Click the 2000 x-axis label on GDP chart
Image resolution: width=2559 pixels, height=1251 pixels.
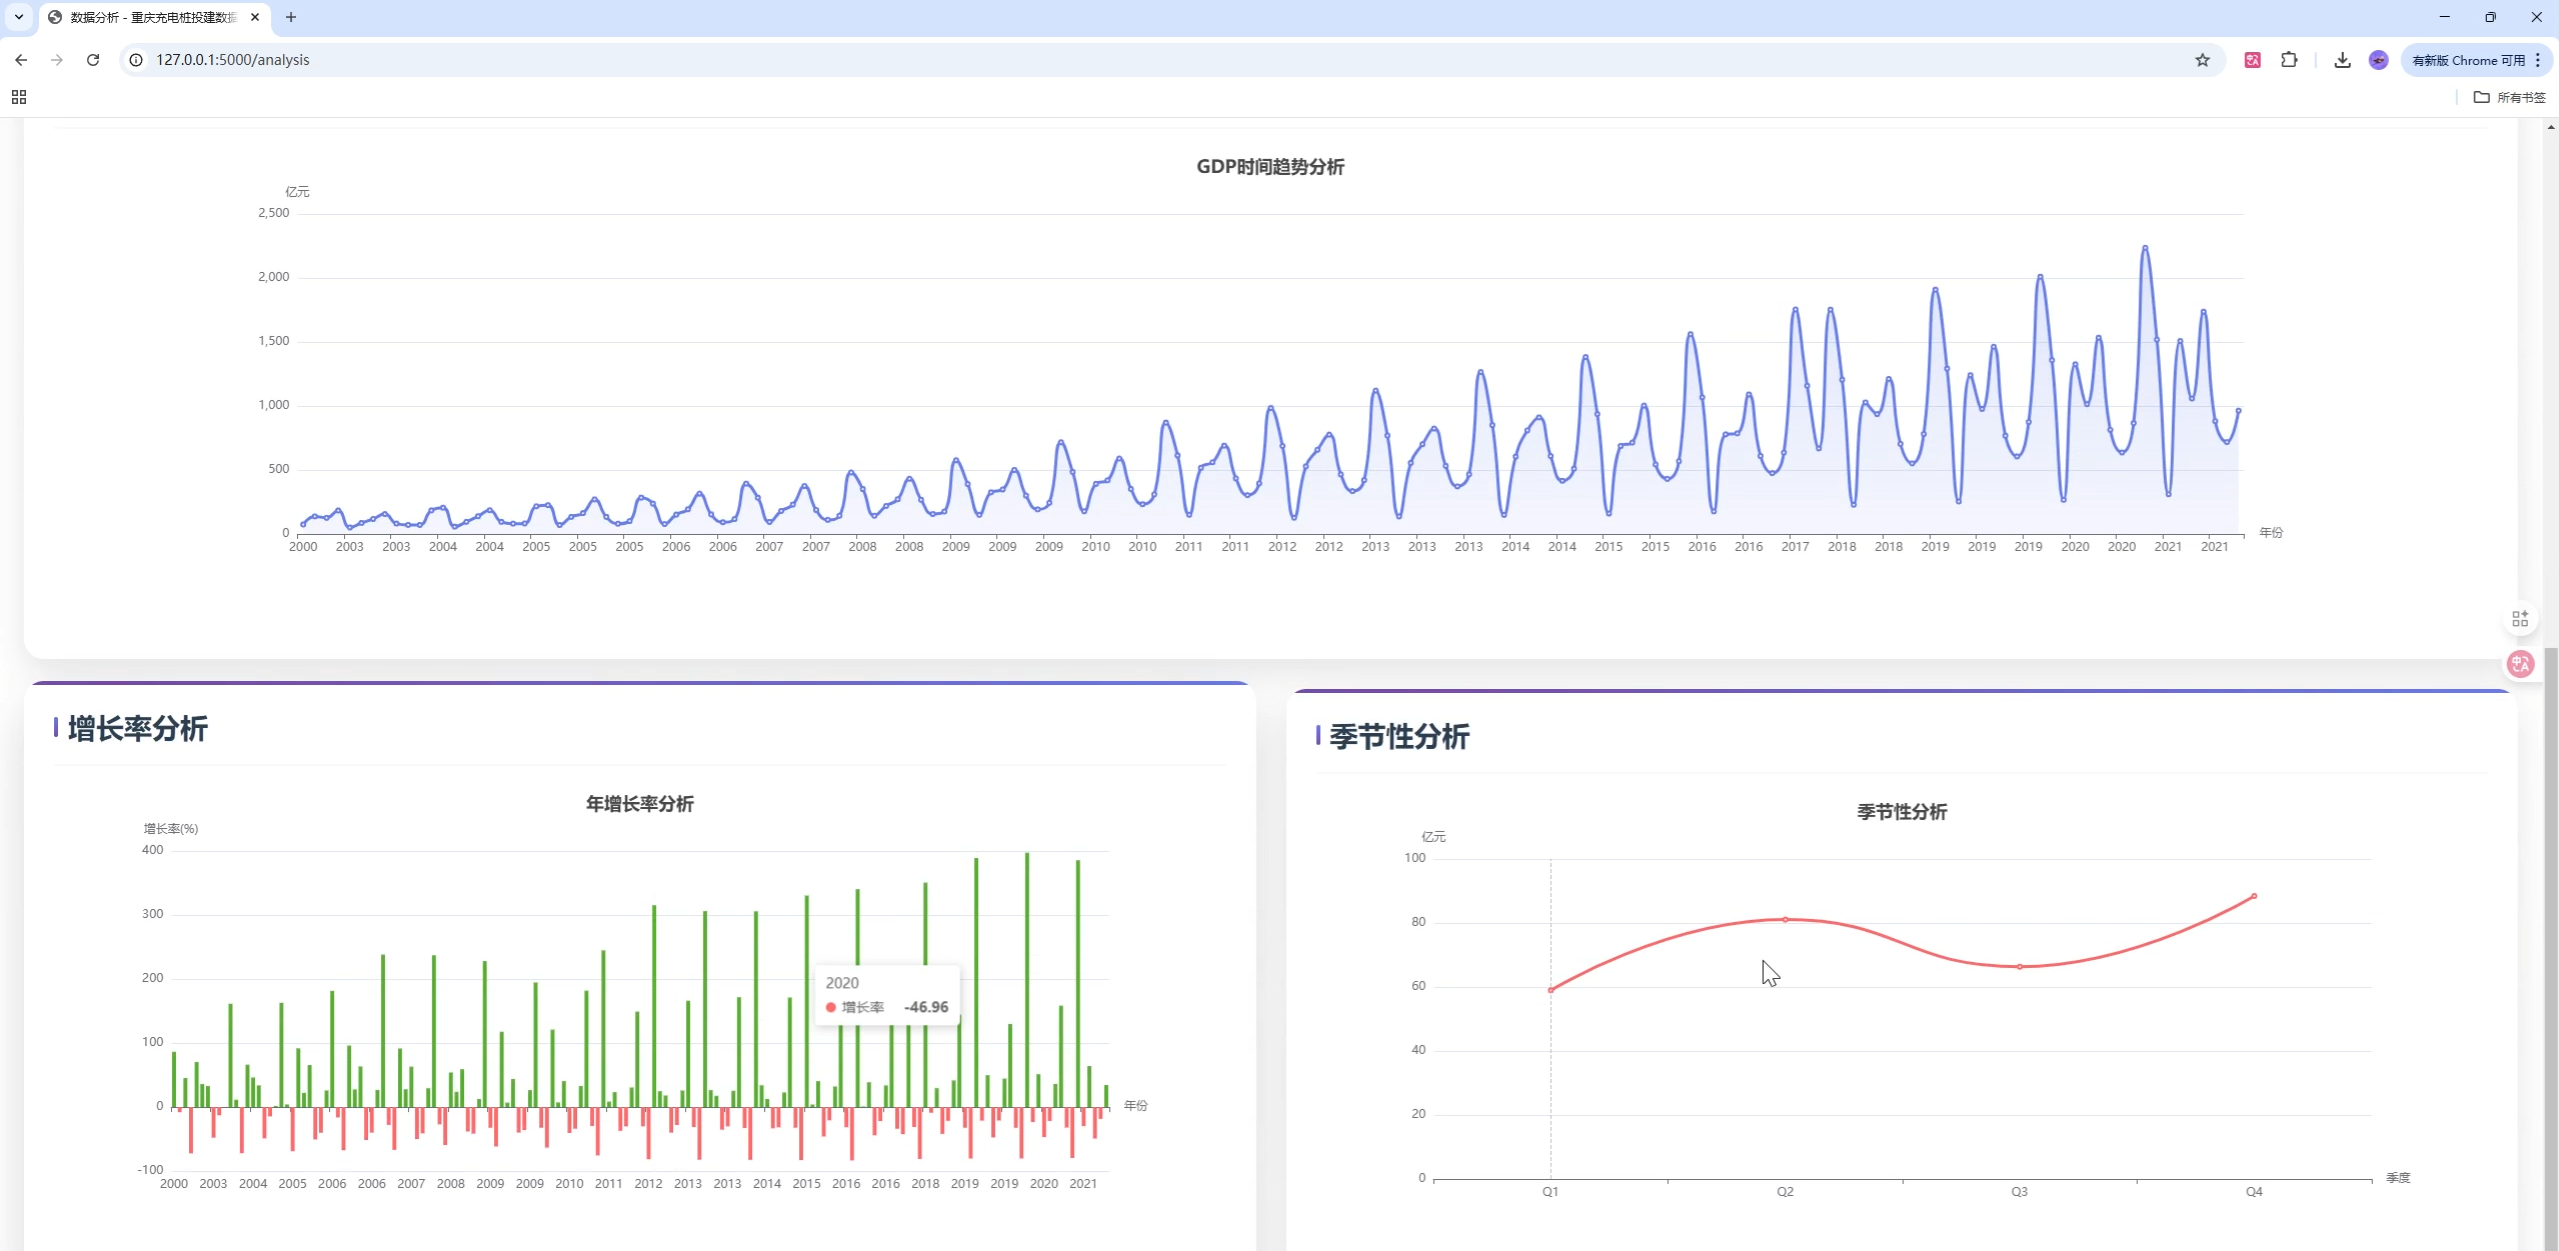point(303,546)
